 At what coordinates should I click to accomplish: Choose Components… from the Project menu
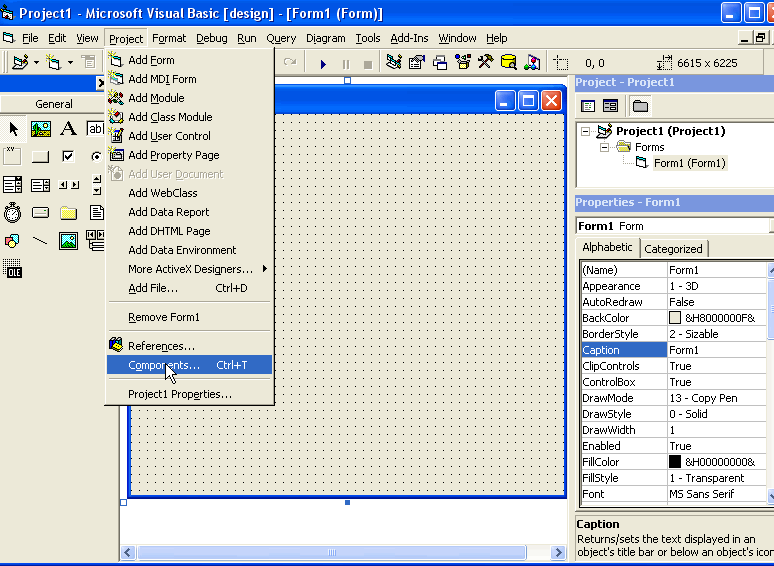190,365
